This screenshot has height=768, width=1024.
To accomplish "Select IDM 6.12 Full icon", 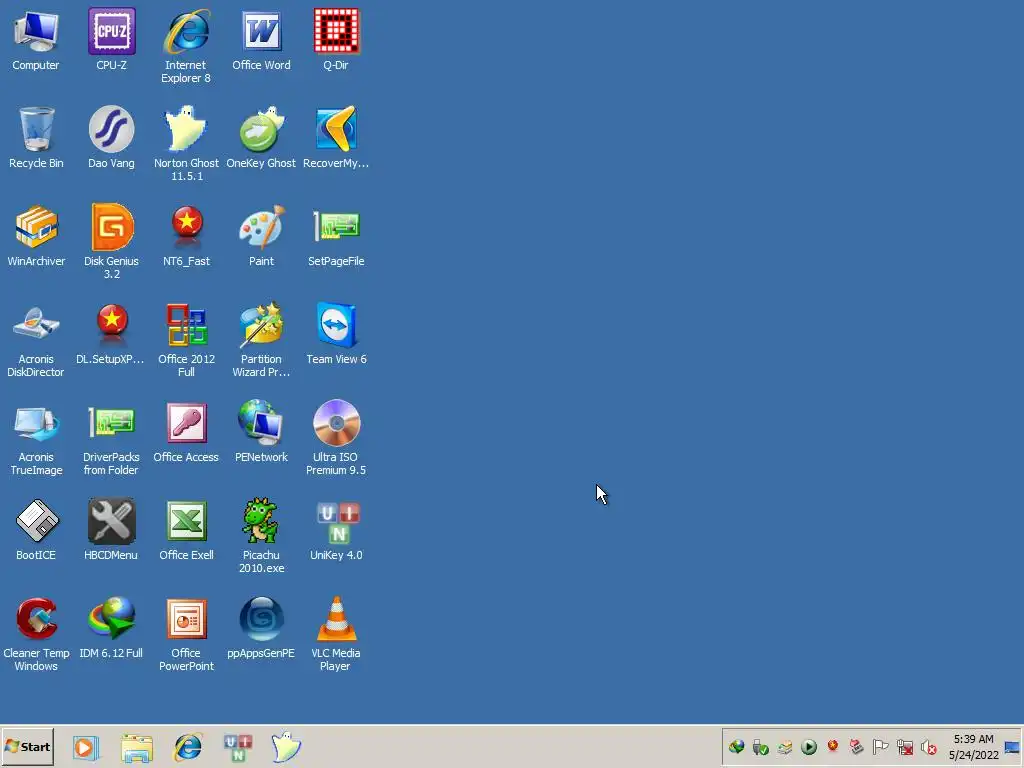I will click(112, 627).
